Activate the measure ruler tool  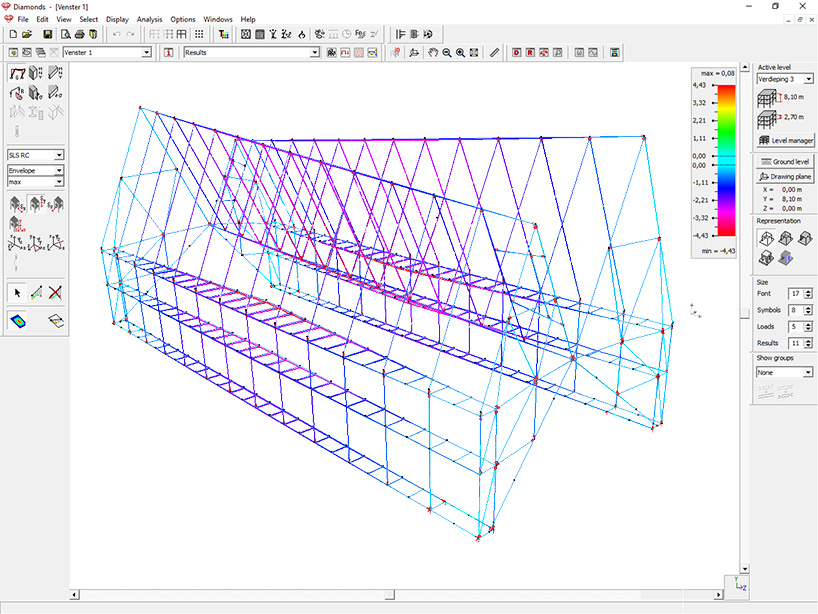pyautogui.click(x=495, y=52)
